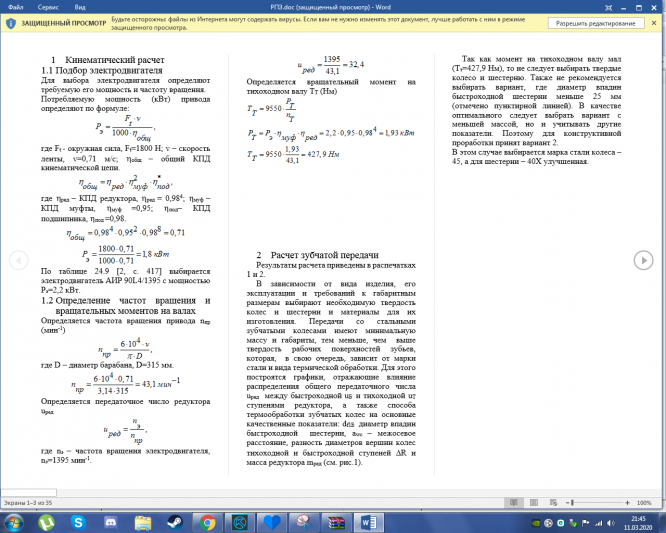Open WinRAR from taskbar
Image resolution: width=666 pixels, height=533 pixels.
pos(336,522)
